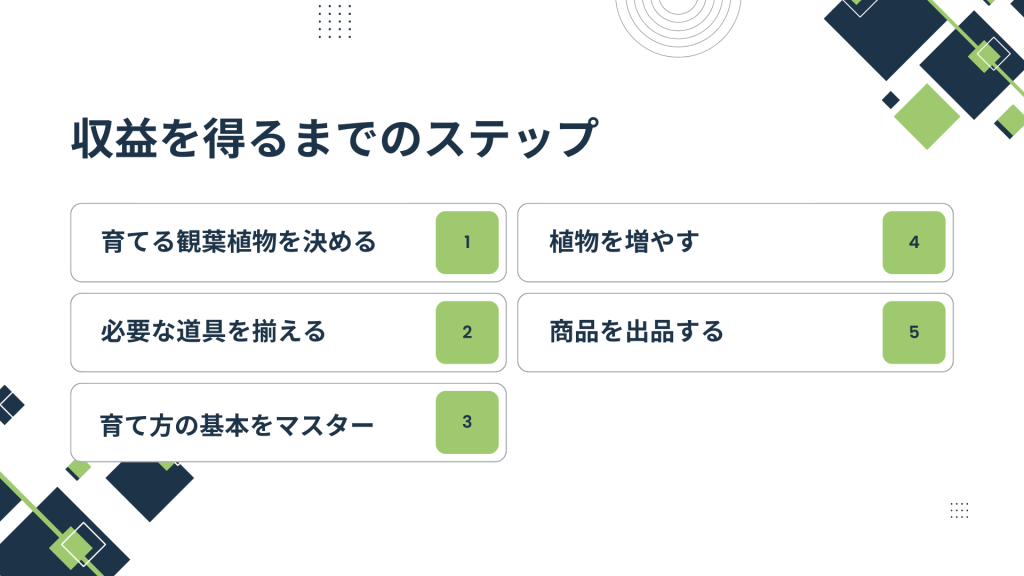Image resolution: width=1024 pixels, height=576 pixels.
Task: Click the green number 5 badge
Action: pyautogui.click(x=914, y=332)
